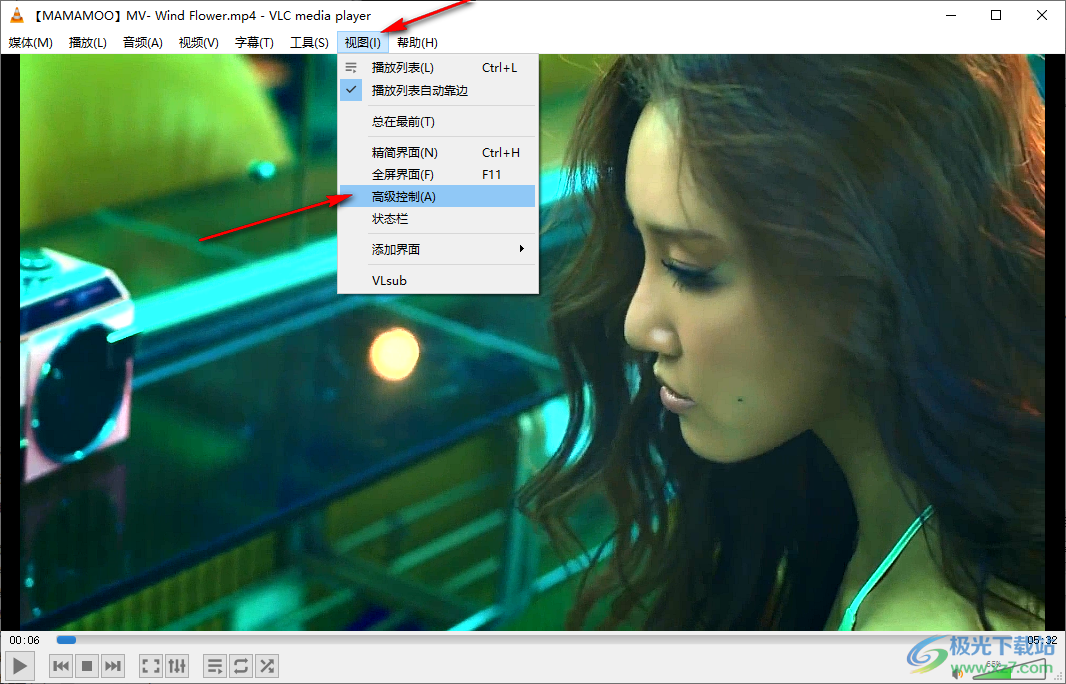
Task: Jump to the previous media track
Action: (61, 666)
